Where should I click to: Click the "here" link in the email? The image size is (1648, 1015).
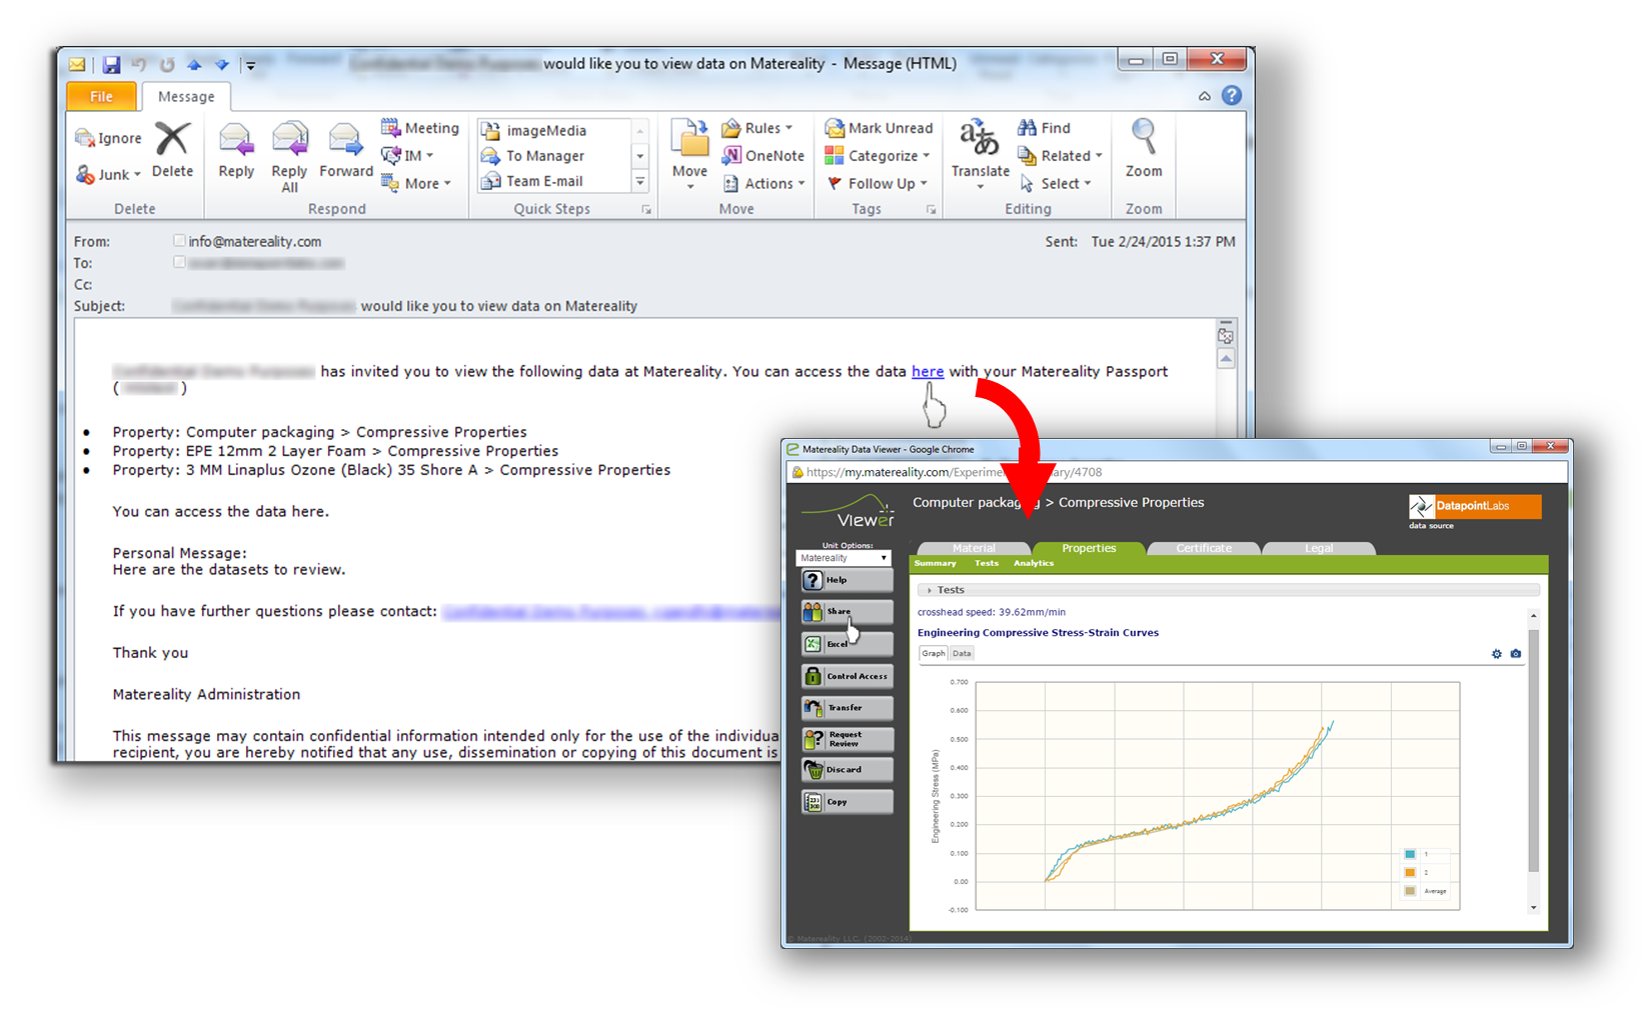(928, 371)
